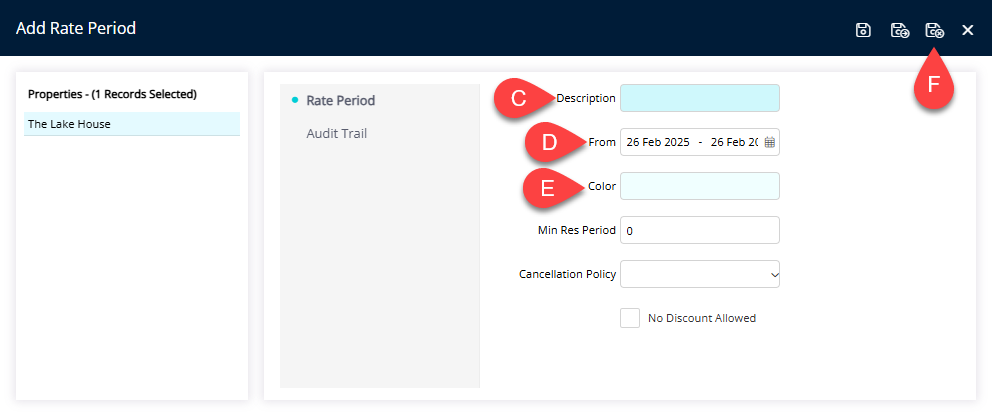Select The Lake House property row
992x416 pixels.
pyautogui.click(x=132, y=124)
